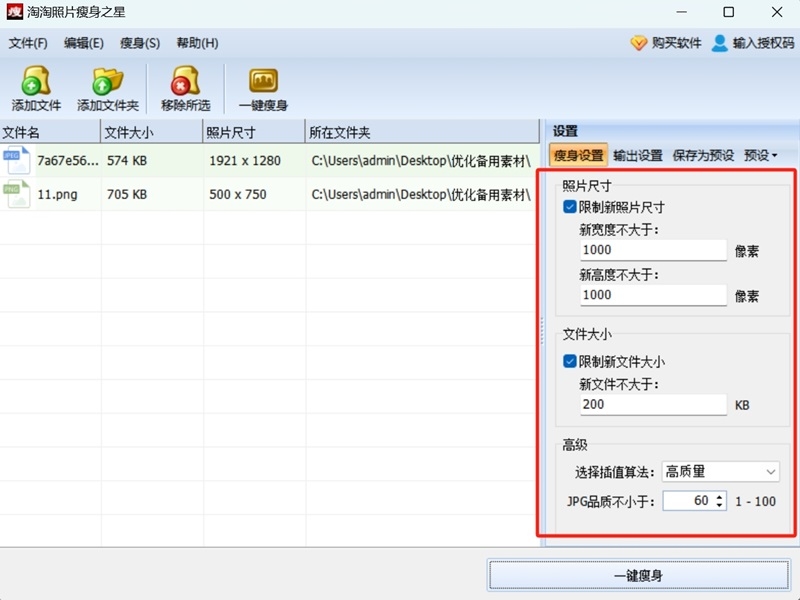
Task: Close the 淘淘照片瘦身之星 window
Action: 777,12
